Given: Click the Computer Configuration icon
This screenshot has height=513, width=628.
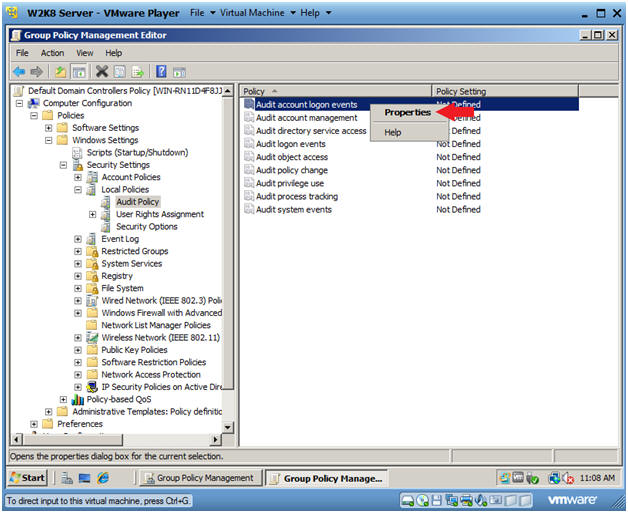Looking at the screenshot, I should click(34, 103).
